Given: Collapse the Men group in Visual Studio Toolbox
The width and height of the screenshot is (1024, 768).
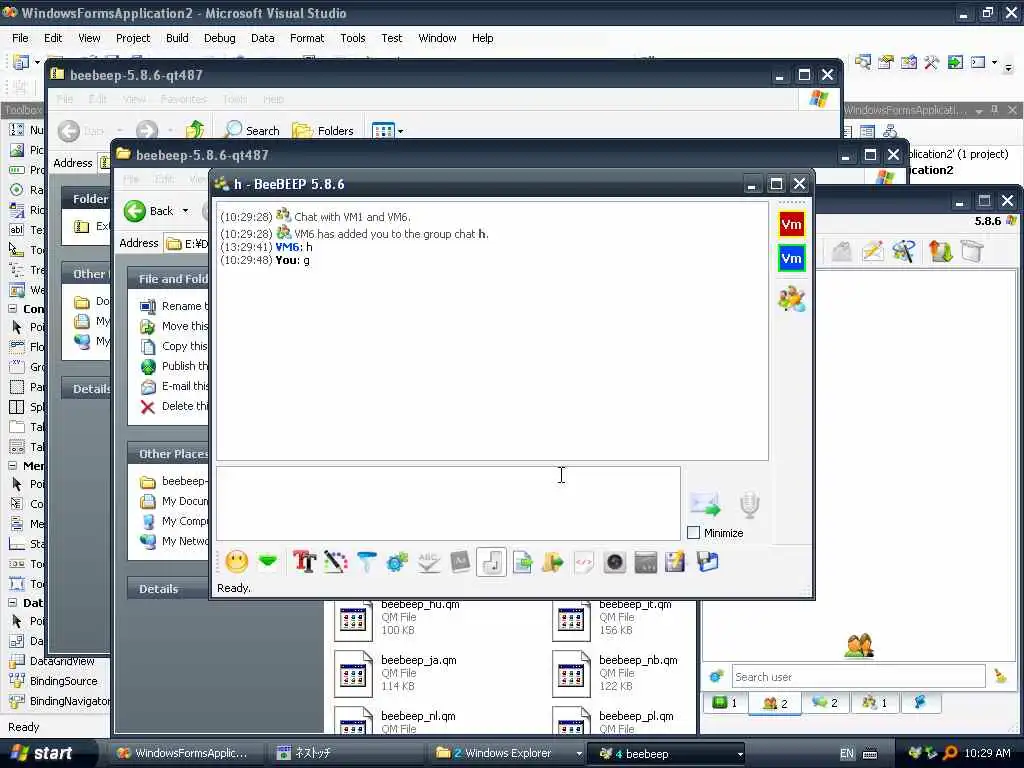Looking at the screenshot, I should tap(12, 466).
